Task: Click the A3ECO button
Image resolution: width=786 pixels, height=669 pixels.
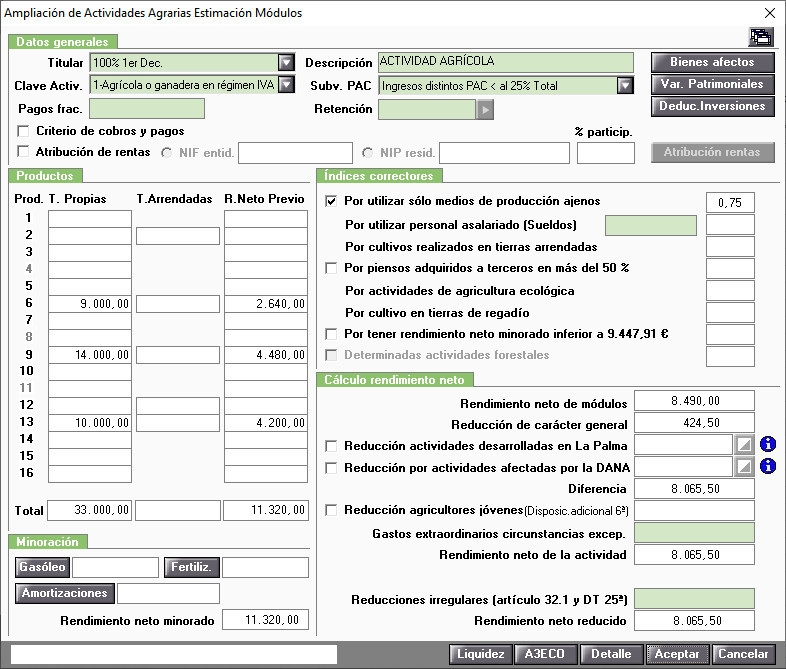Action: pyautogui.click(x=545, y=654)
